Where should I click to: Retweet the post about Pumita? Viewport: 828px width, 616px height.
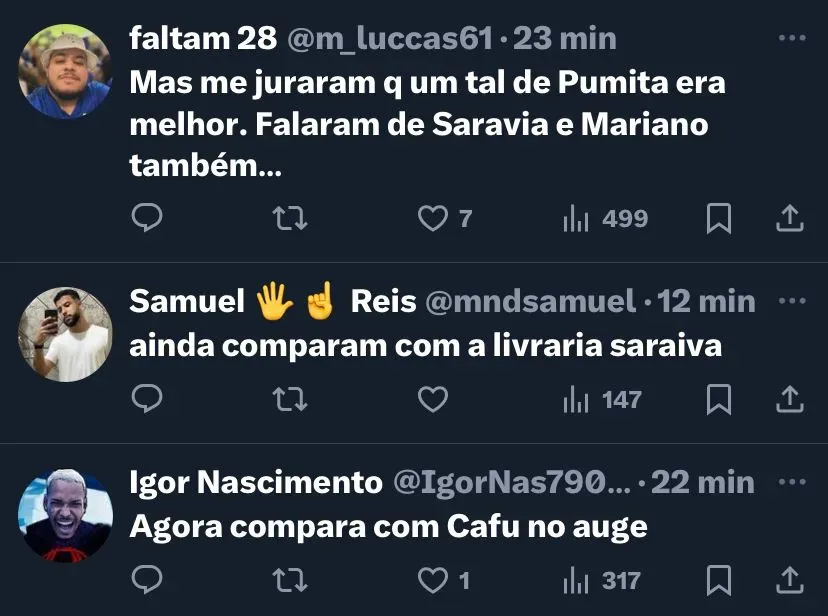click(x=290, y=218)
